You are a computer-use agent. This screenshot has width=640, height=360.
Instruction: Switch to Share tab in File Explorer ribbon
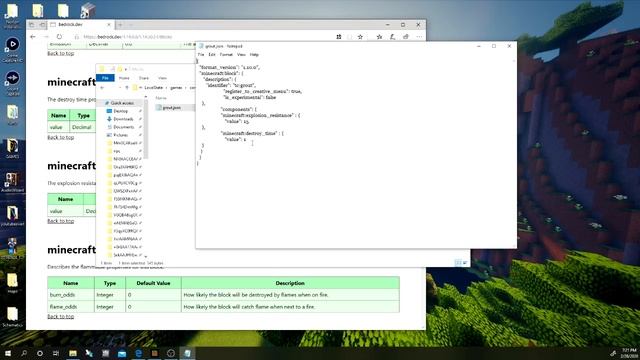point(144,78)
